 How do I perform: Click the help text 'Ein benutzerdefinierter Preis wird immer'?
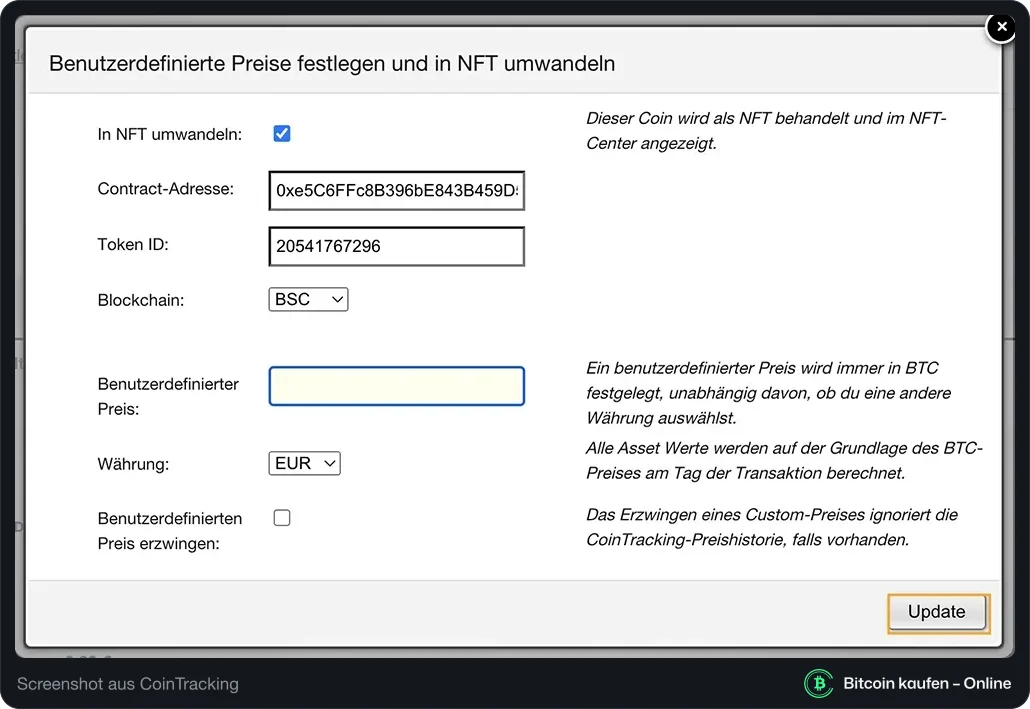pyautogui.click(x=735, y=368)
